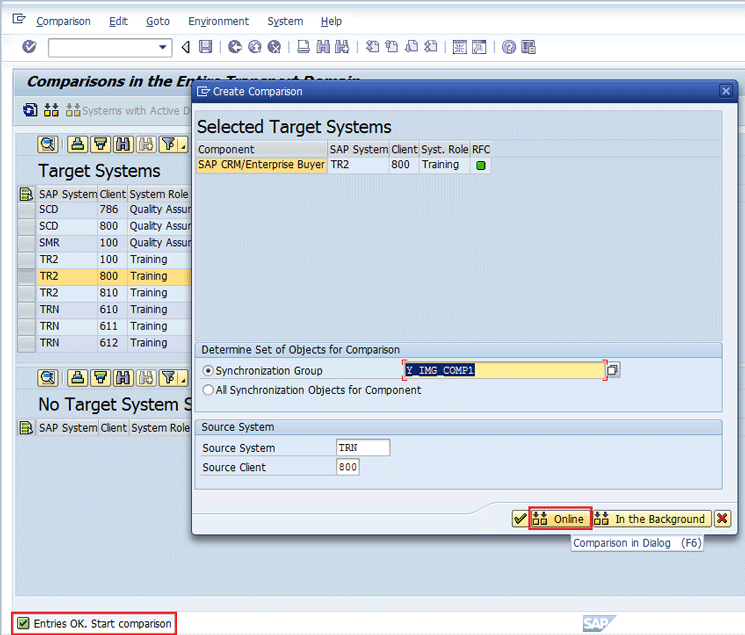Select the Synchronization Group radio button
The height and width of the screenshot is (635, 745).
pyautogui.click(x=208, y=371)
